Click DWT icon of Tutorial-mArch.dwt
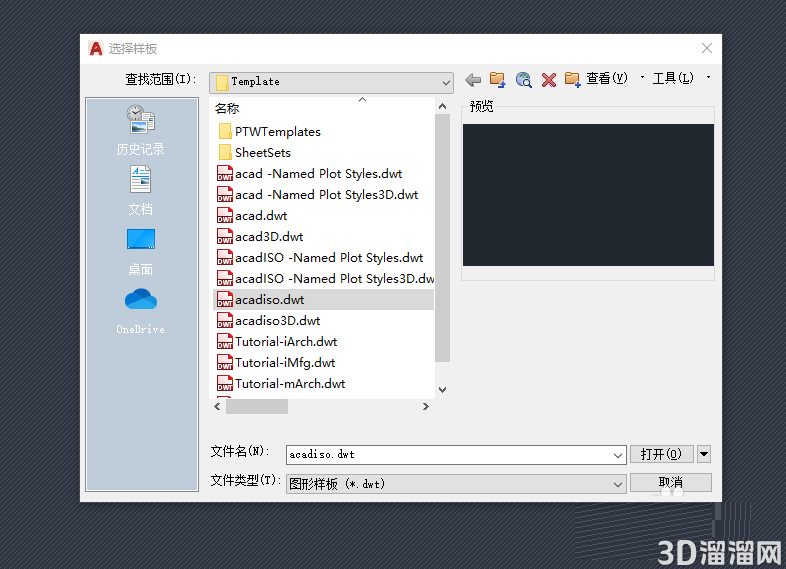 point(225,384)
